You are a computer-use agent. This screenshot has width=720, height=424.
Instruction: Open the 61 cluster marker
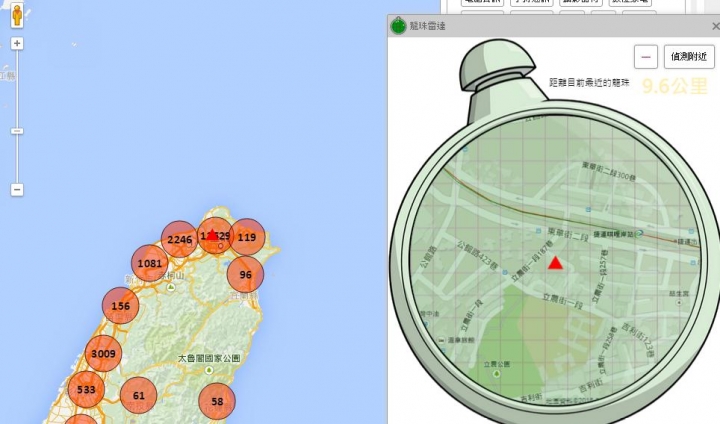tap(139, 395)
